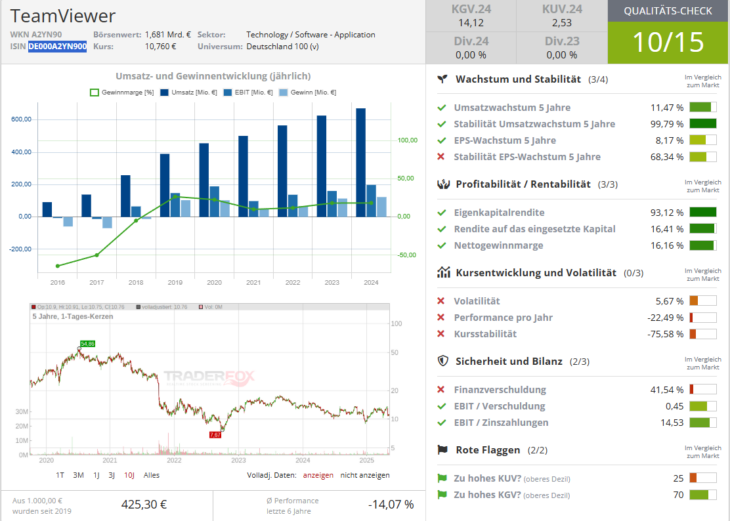730x521 pixels.
Task: Toggle EBIT [Mio. €] legend entry
Action: tap(248, 92)
